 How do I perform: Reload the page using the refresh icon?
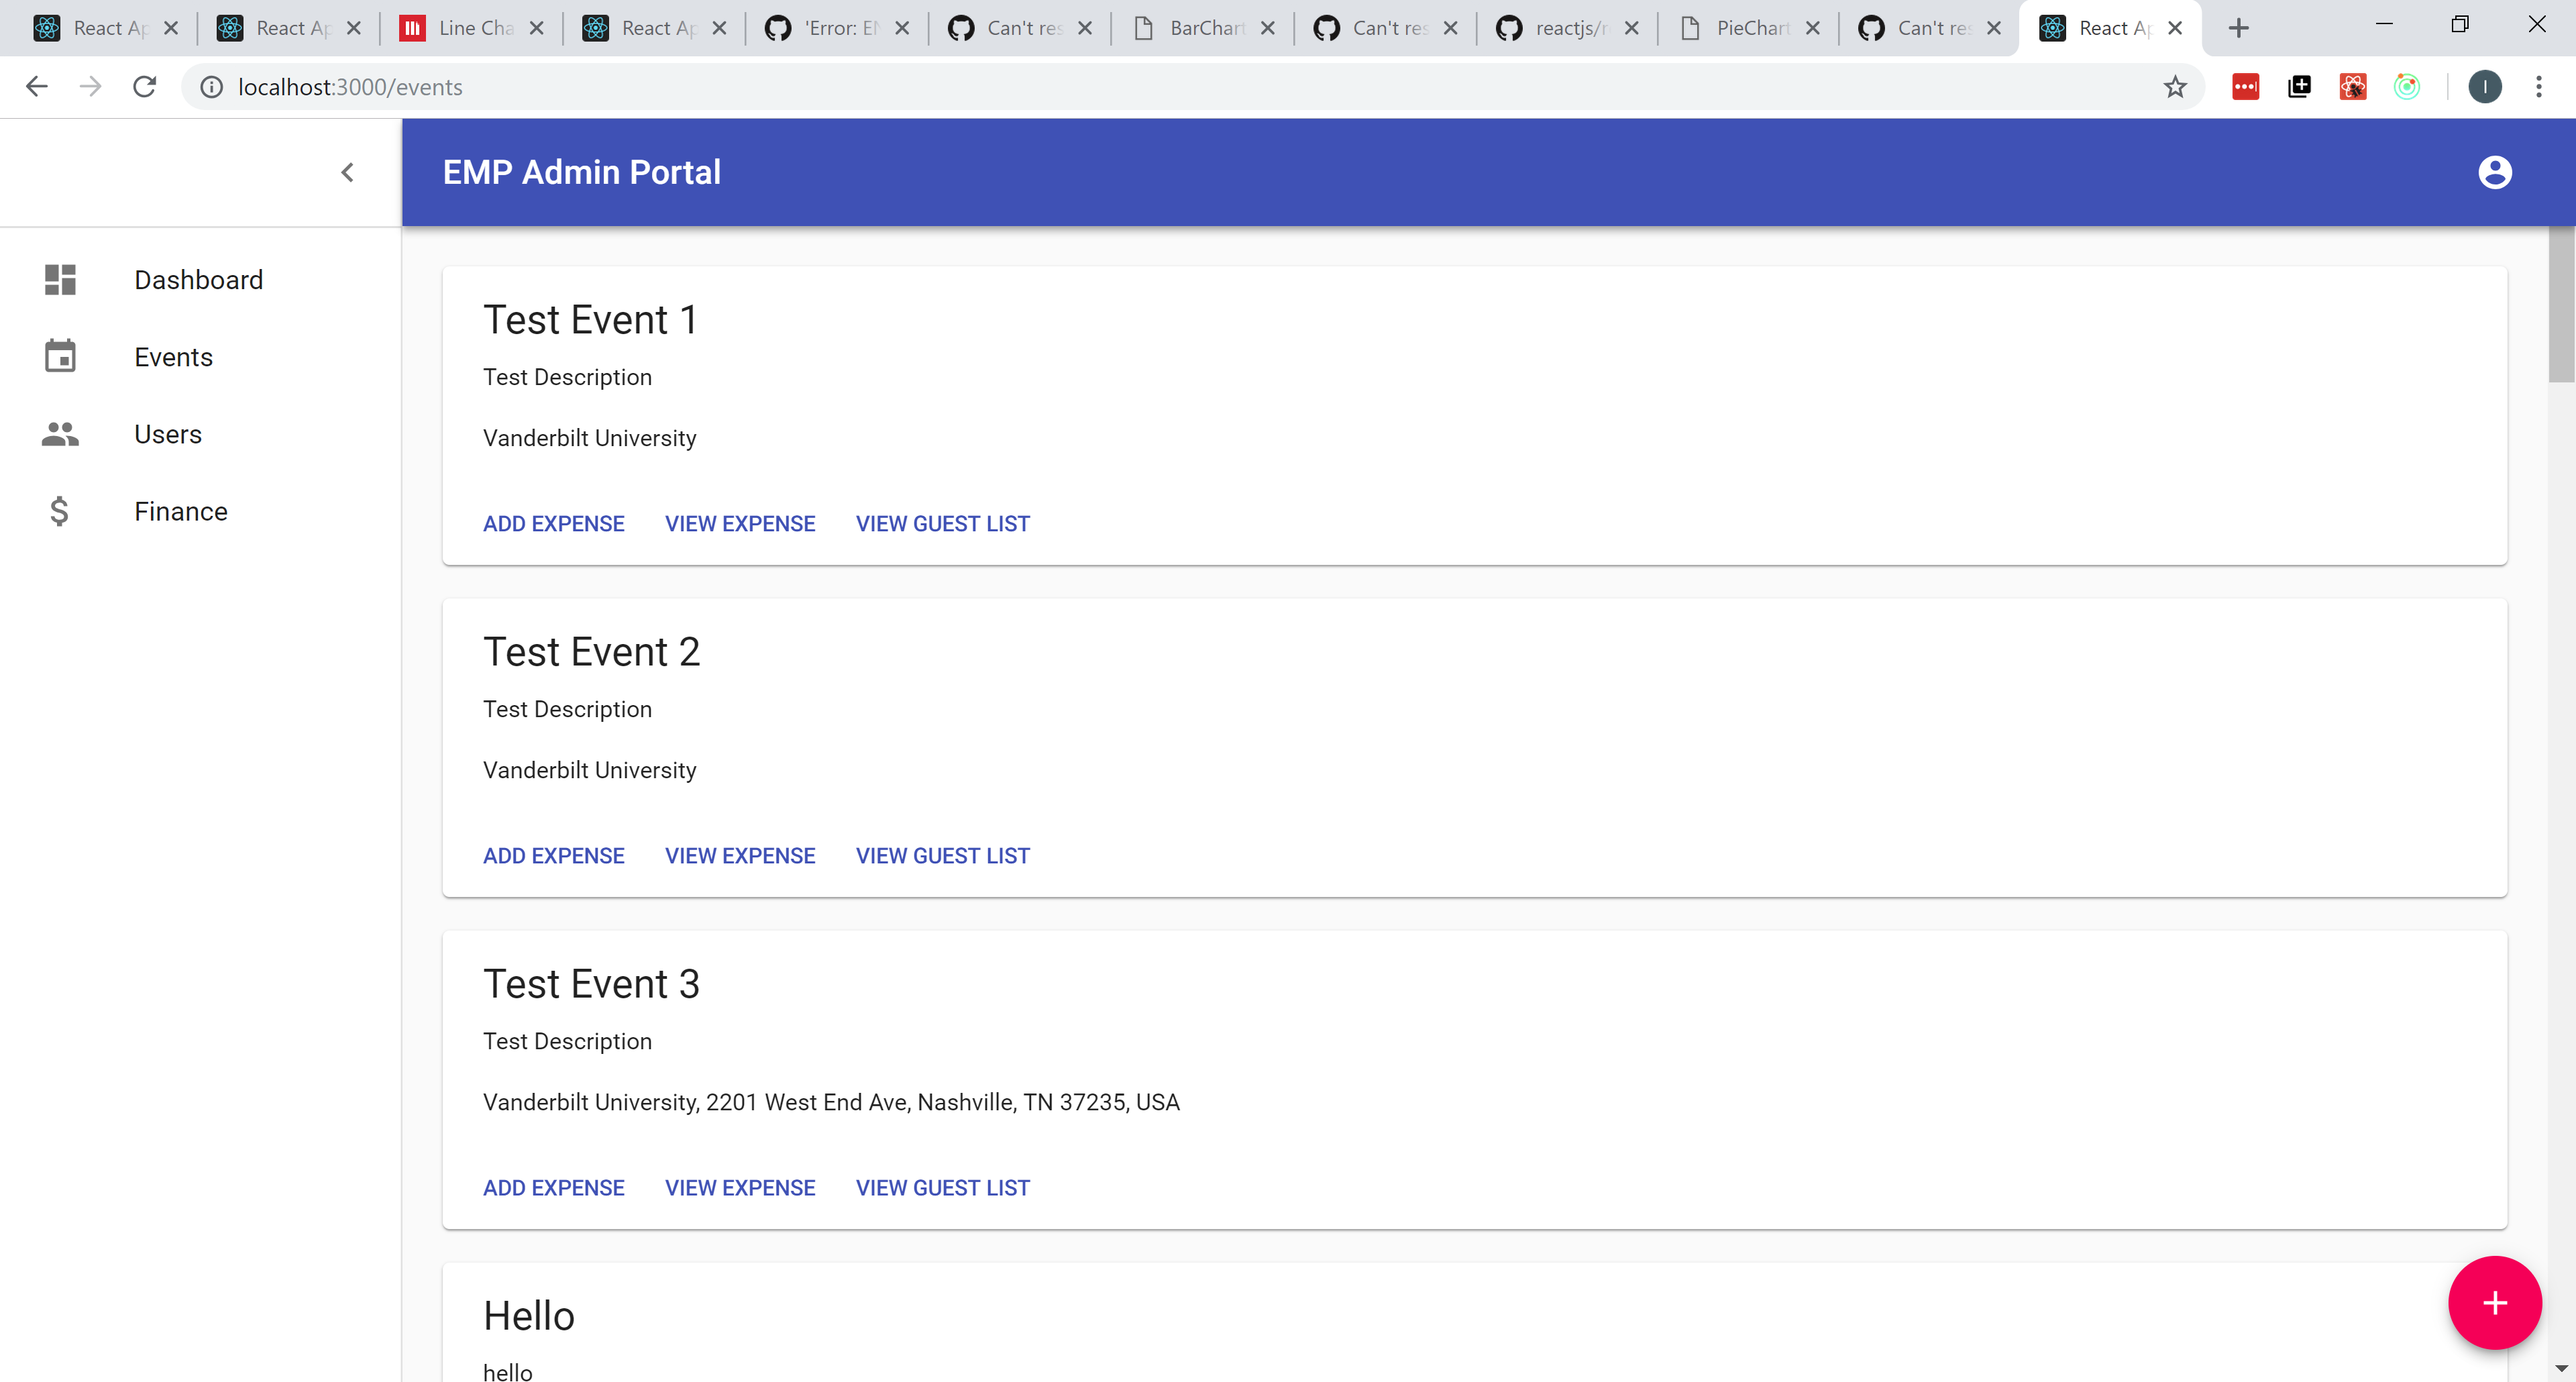pyautogui.click(x=145, y=87)
